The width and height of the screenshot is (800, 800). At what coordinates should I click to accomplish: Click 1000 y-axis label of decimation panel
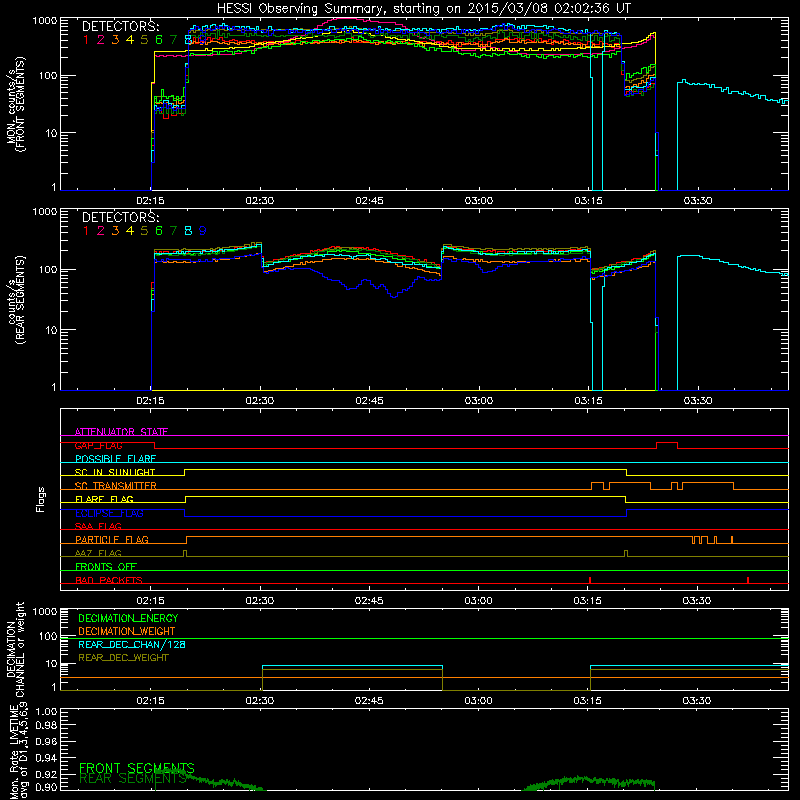click(x=45, y=611)
